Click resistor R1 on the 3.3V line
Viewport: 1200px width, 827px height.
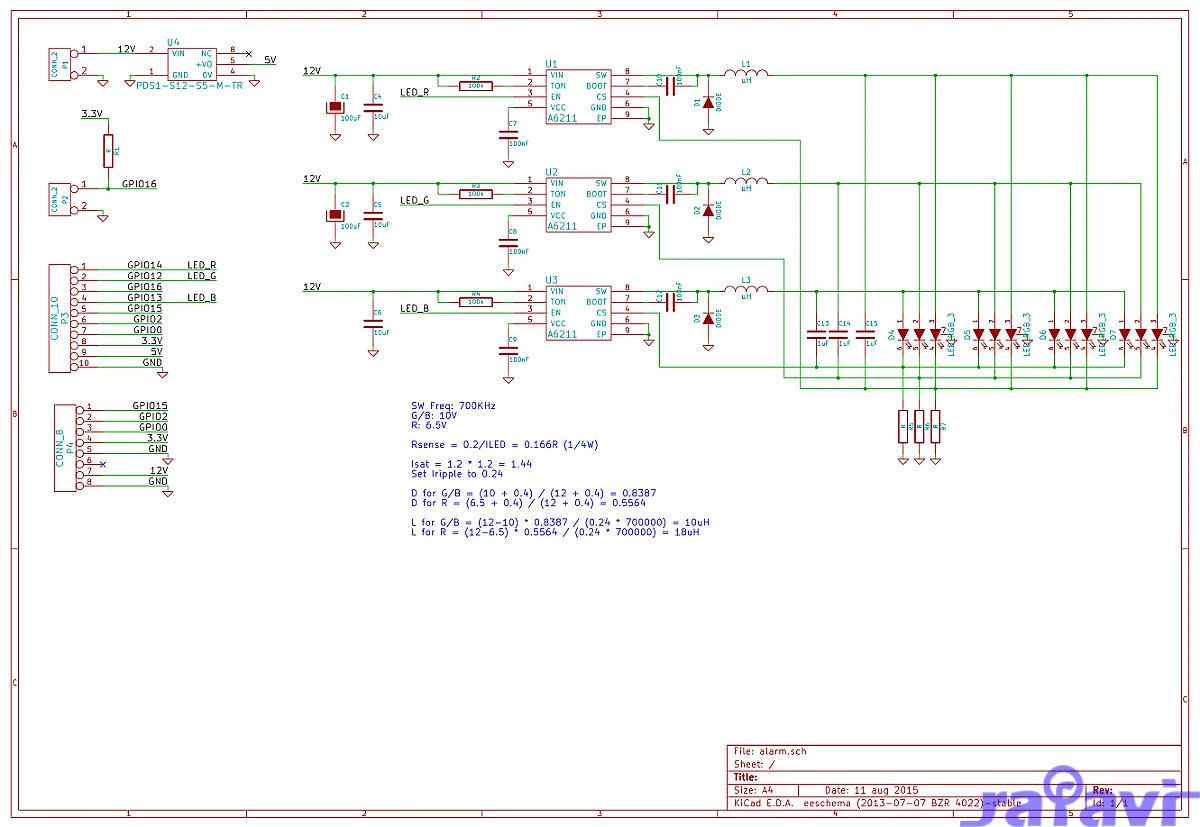point(108,151)
